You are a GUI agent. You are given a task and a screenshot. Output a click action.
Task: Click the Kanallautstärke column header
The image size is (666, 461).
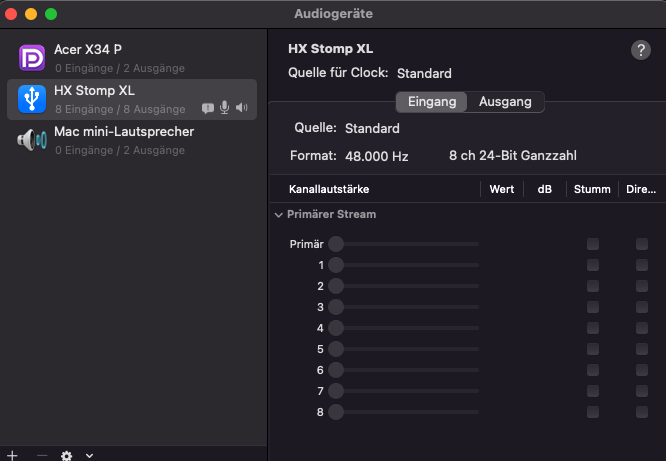[329, 189]
